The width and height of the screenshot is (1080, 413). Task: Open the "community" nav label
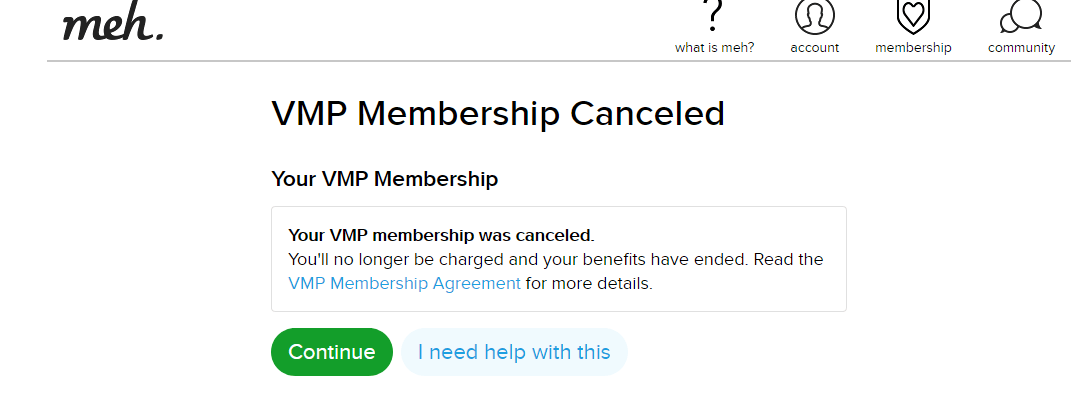pos(1021,47)
